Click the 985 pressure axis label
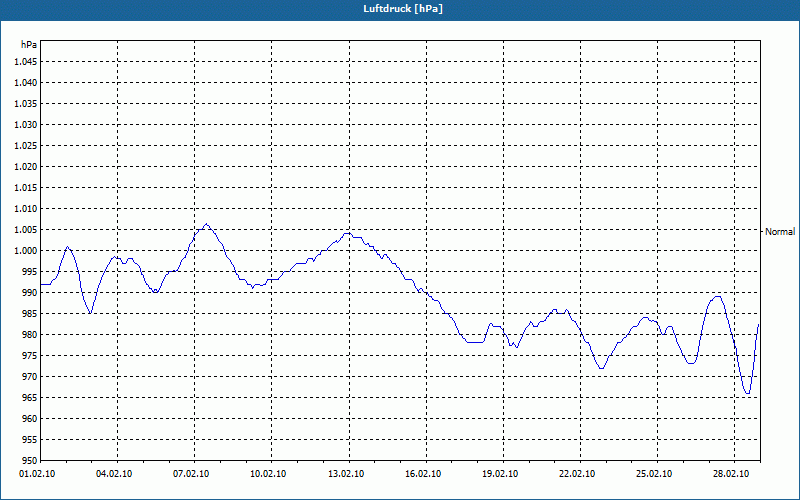The height and width of the screenshot is (500, 800). (x=30, y=314)
